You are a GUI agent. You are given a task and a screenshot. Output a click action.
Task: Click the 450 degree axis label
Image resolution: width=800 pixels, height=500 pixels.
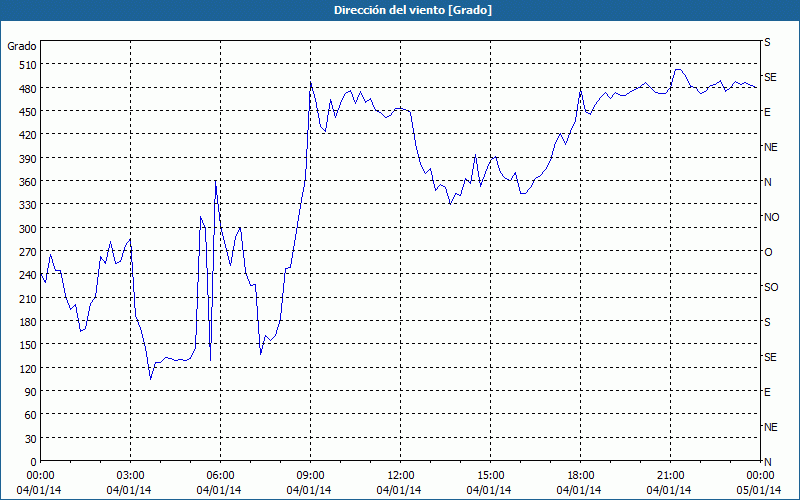tap(28, 112)
